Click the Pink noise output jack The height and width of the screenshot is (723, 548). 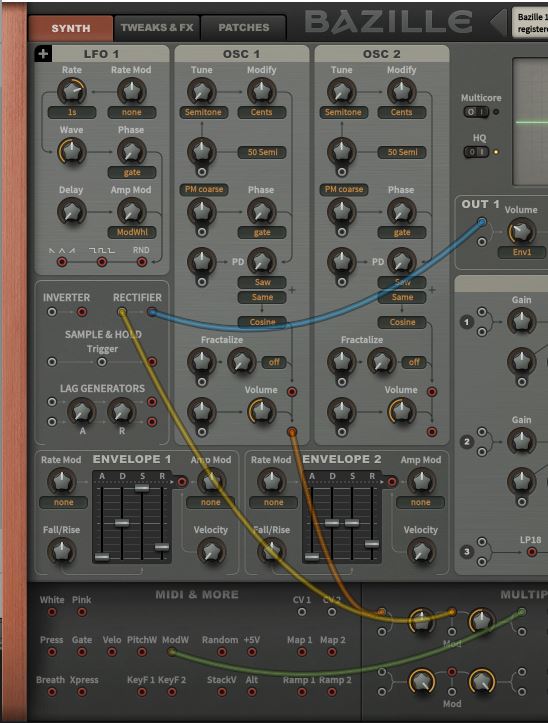[x=82, y=612]
